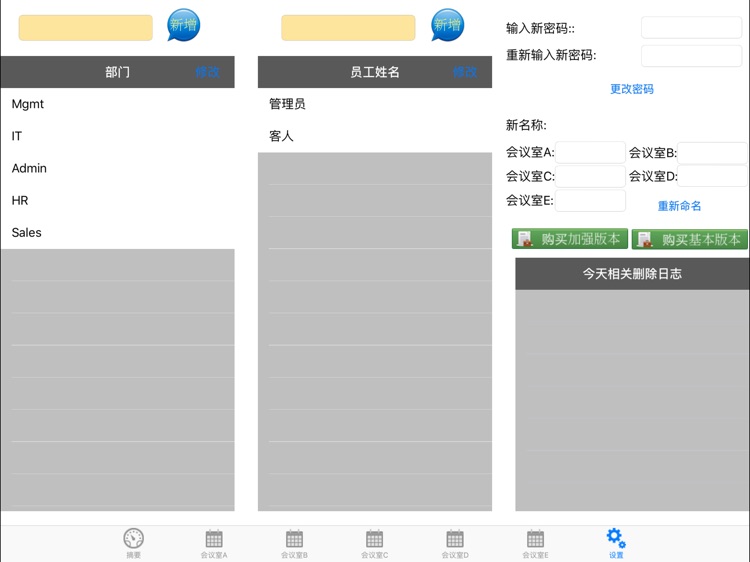Click the 会议室B new name field

point(712,153)
